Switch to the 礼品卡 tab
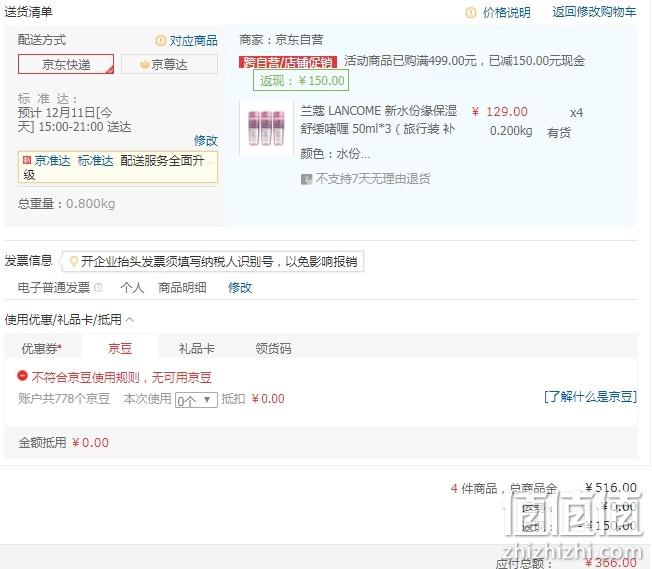Screen dimensions: 652x569 click(x=197, y=349)
